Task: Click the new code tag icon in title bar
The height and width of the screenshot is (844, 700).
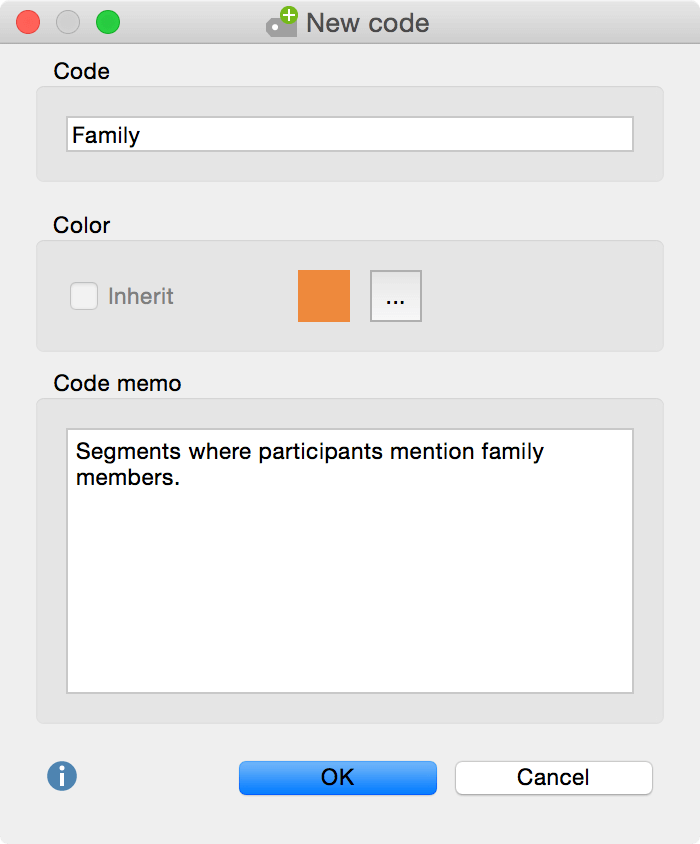Action: click(281, 23)
